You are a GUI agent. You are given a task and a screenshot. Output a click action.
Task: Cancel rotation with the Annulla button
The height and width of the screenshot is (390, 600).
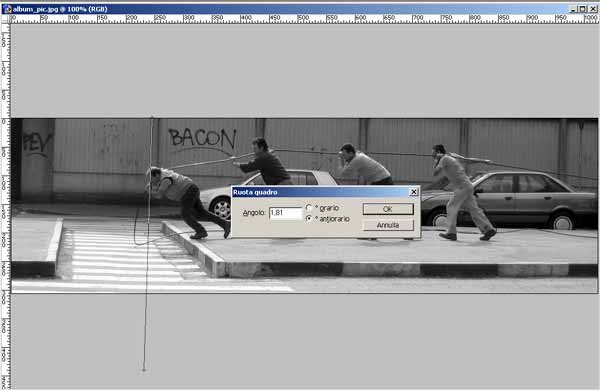pyautogui.click(x=388, y=225)
